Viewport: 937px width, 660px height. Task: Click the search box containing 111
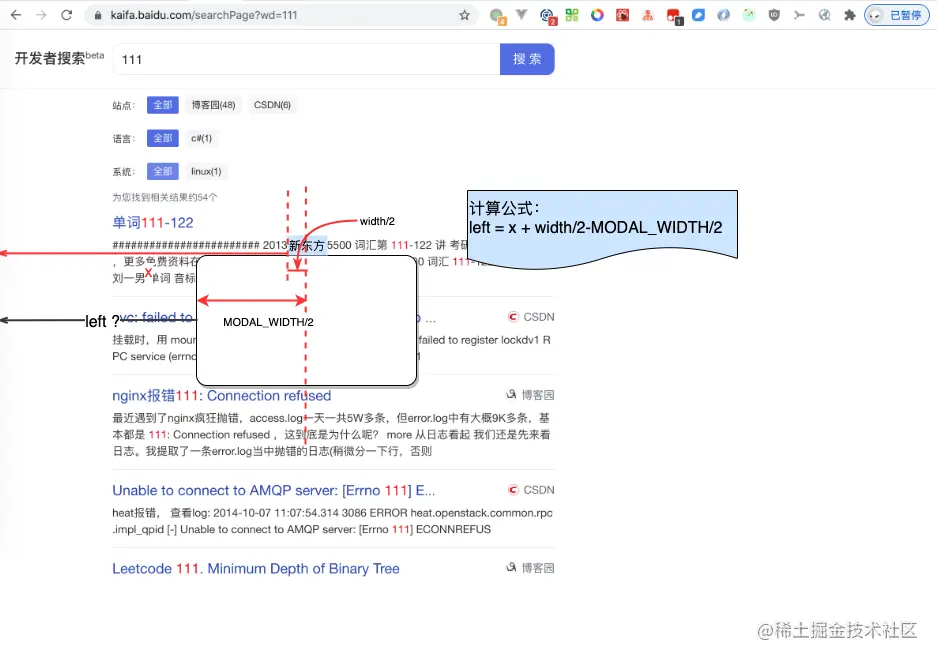click(306, 59)
